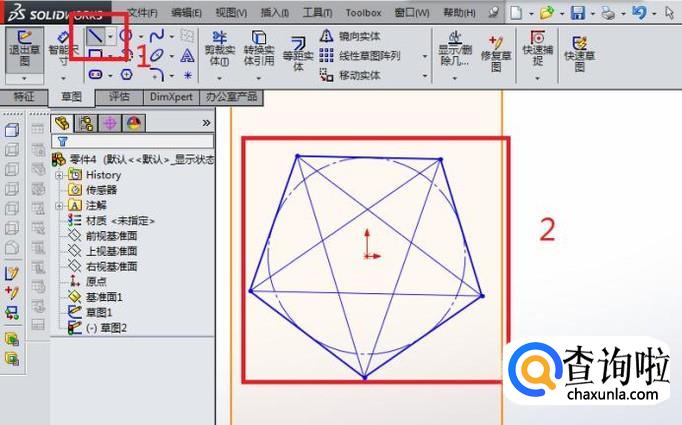This screenshot has height=425, width=682.
Task: Click 镜向实体 Mirror Entities
Action: (x=350, y=36)
